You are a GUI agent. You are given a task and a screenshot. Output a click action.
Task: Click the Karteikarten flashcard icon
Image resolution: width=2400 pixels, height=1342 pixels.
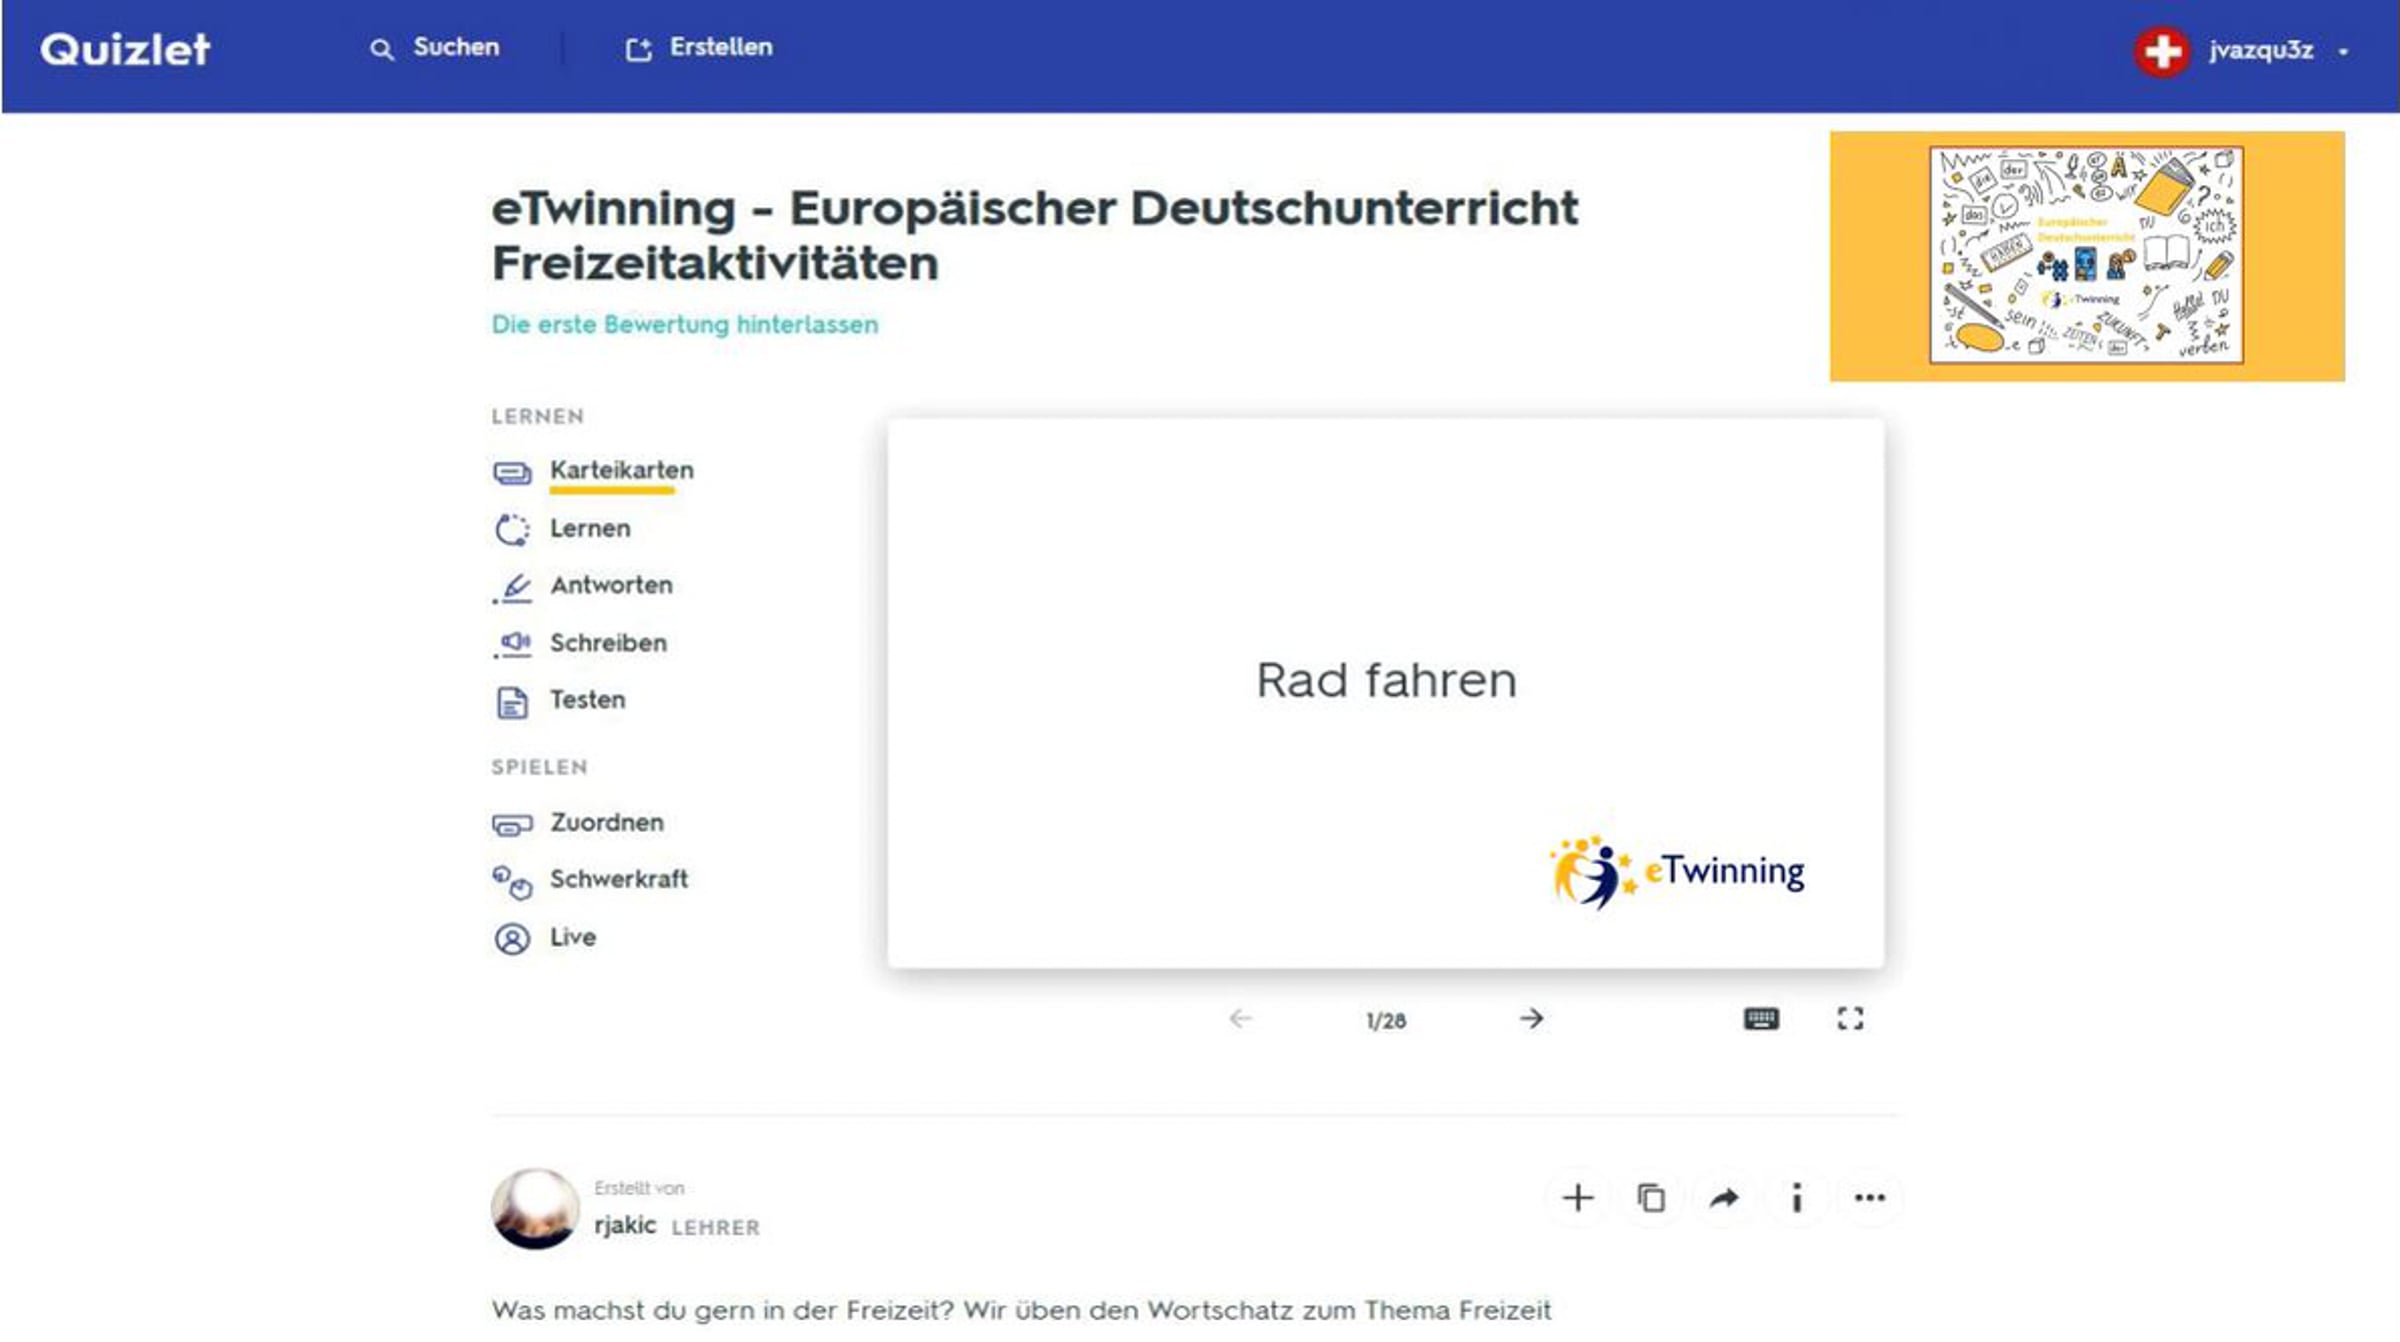512,472
